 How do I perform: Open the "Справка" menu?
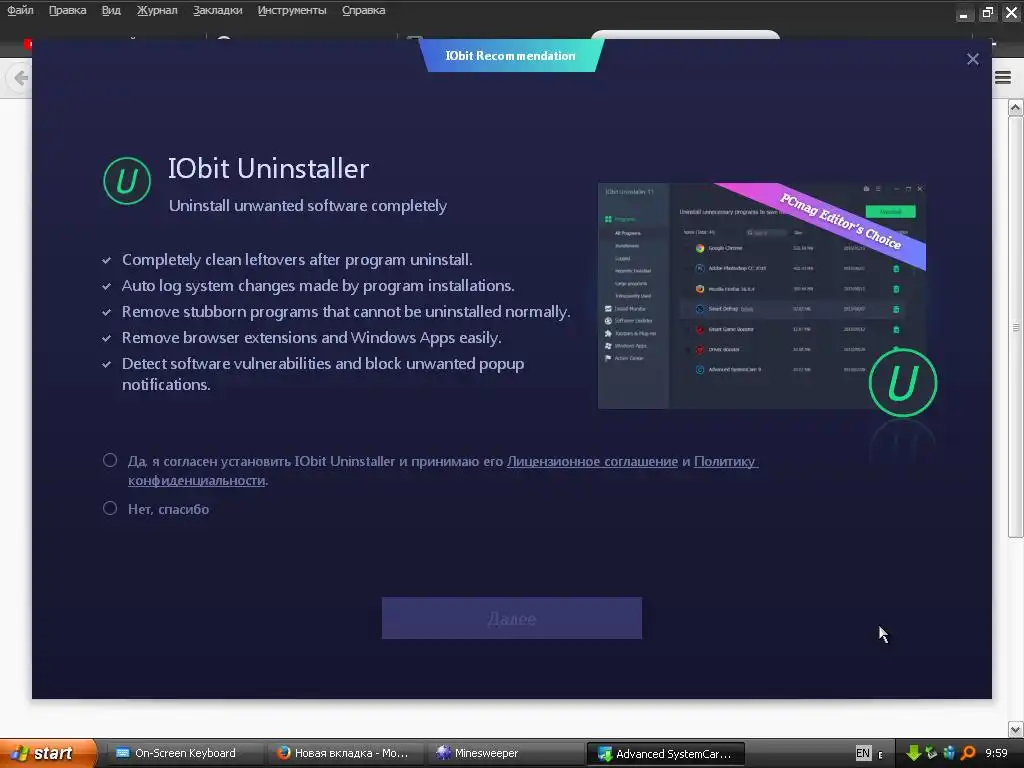[x=364, y=10]
